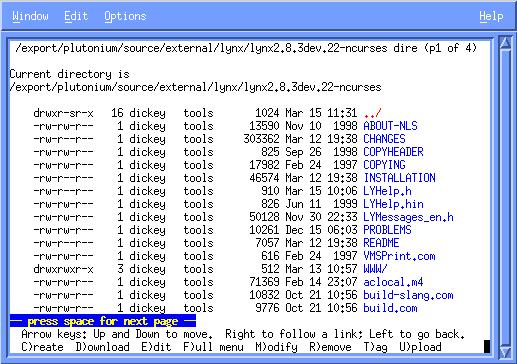517x364 pixels.
Task: Open the COPYING file link
Action: point(384,165)
